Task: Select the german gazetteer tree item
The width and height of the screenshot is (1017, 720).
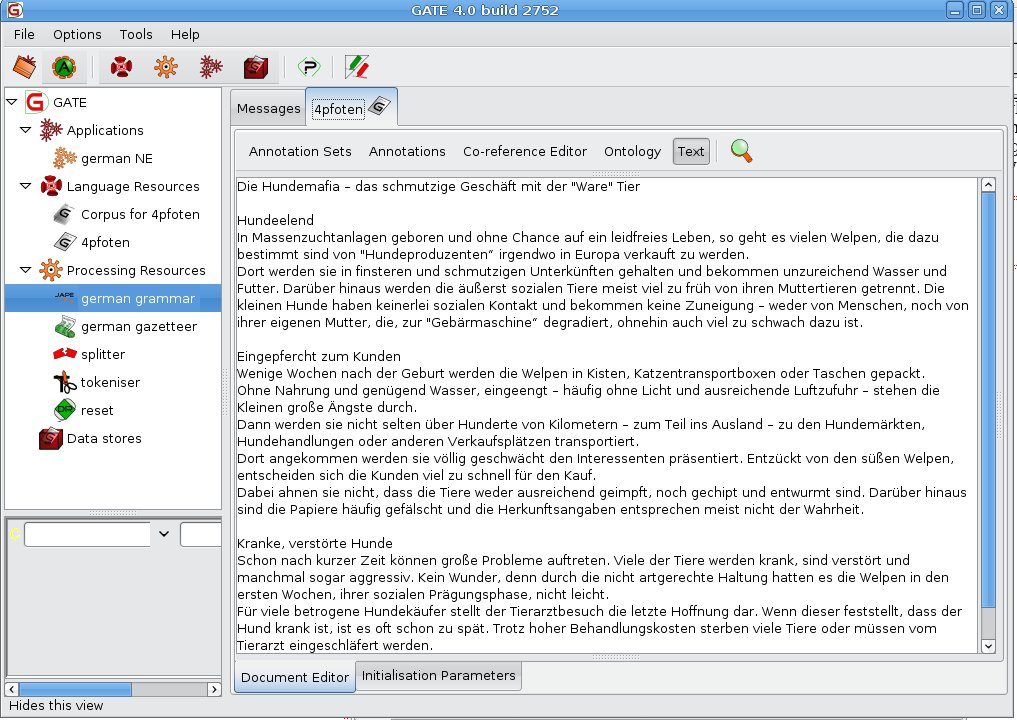Action: [x=139, y=326]
